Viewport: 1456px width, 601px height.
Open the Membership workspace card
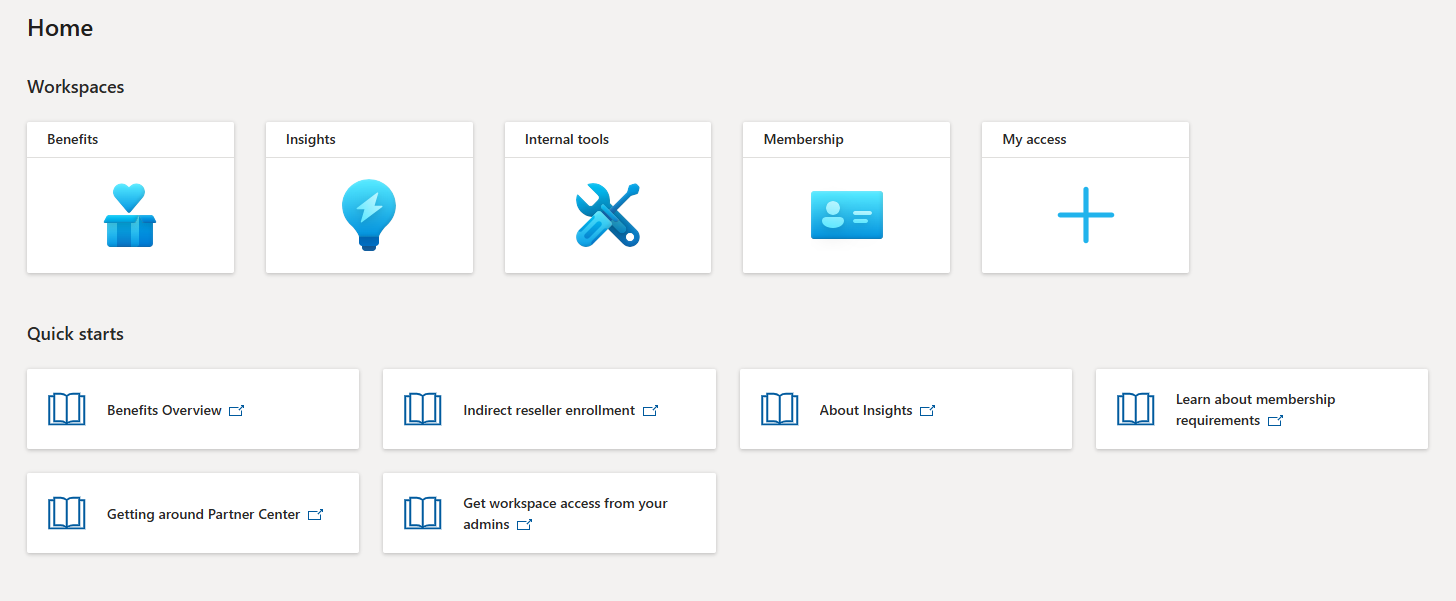tap(846, 197)
